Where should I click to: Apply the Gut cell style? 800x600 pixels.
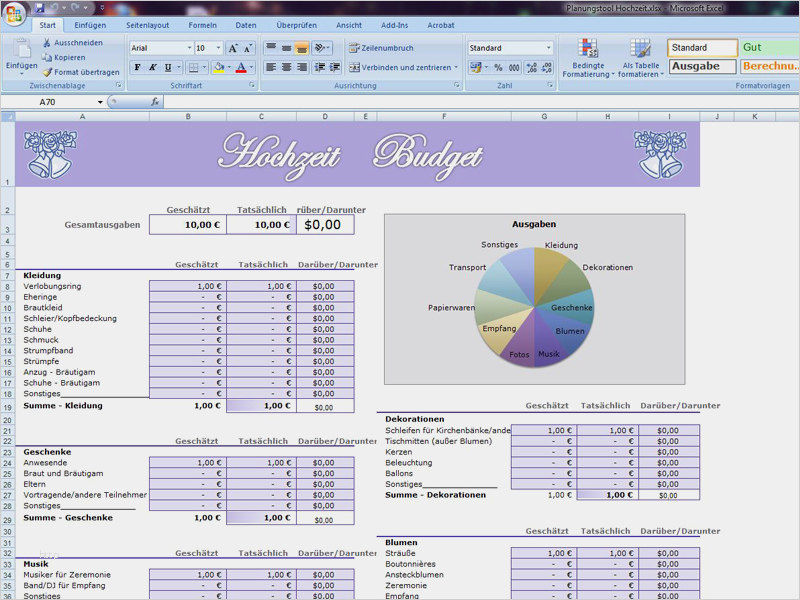[768, 47]
